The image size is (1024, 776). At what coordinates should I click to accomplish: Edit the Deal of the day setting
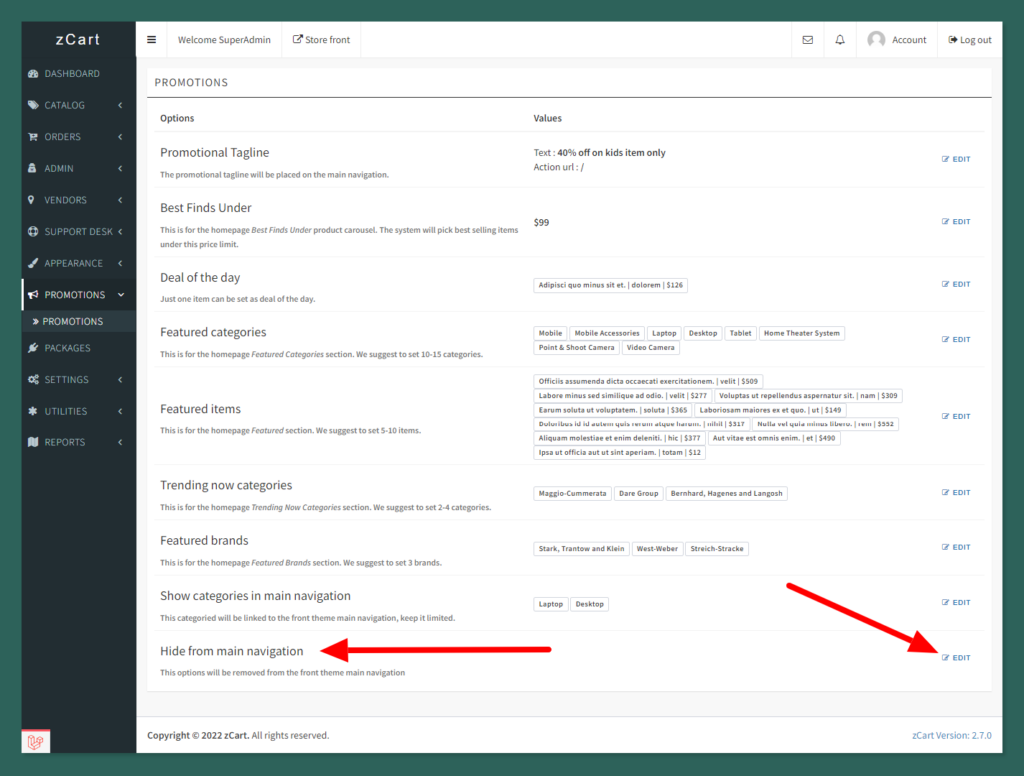point(956,284)
